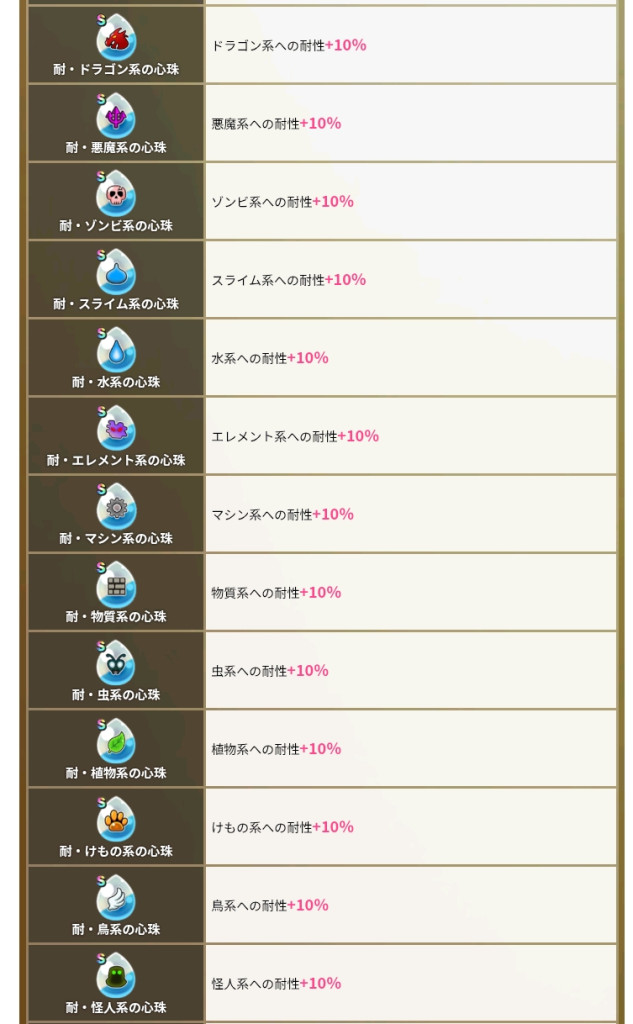Viewport: 633px width, 1024px height.
Task: Select the purple element orb icon
Action: pos(116,428)
